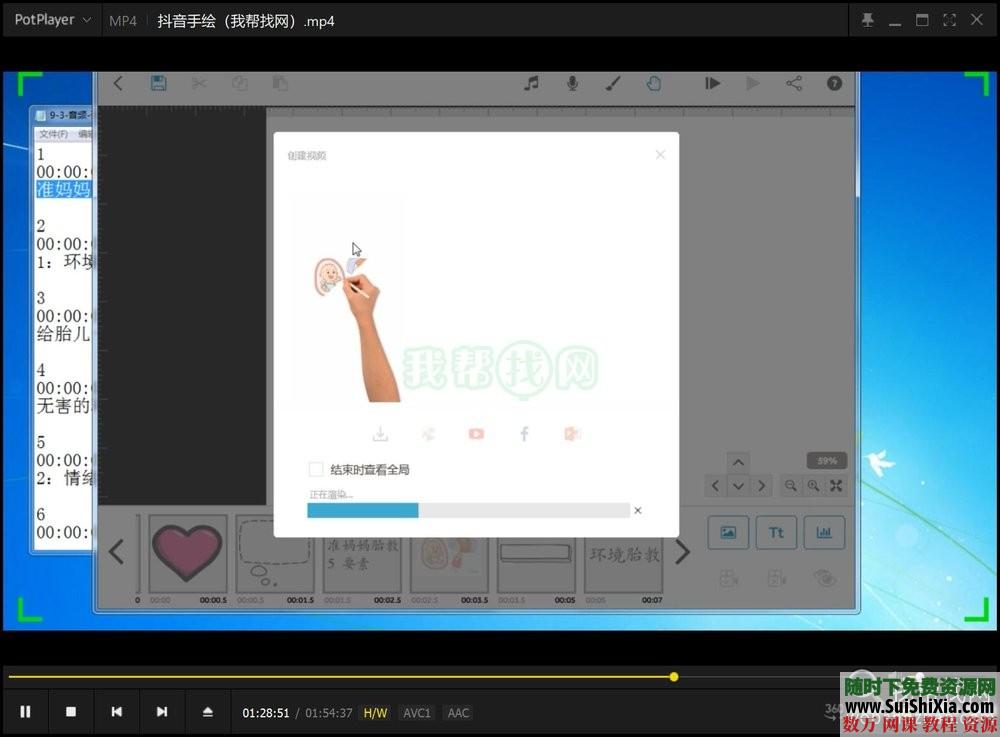Open the share icon on the toolbar
Viewport: 1000px width, 737px height.
794,84
